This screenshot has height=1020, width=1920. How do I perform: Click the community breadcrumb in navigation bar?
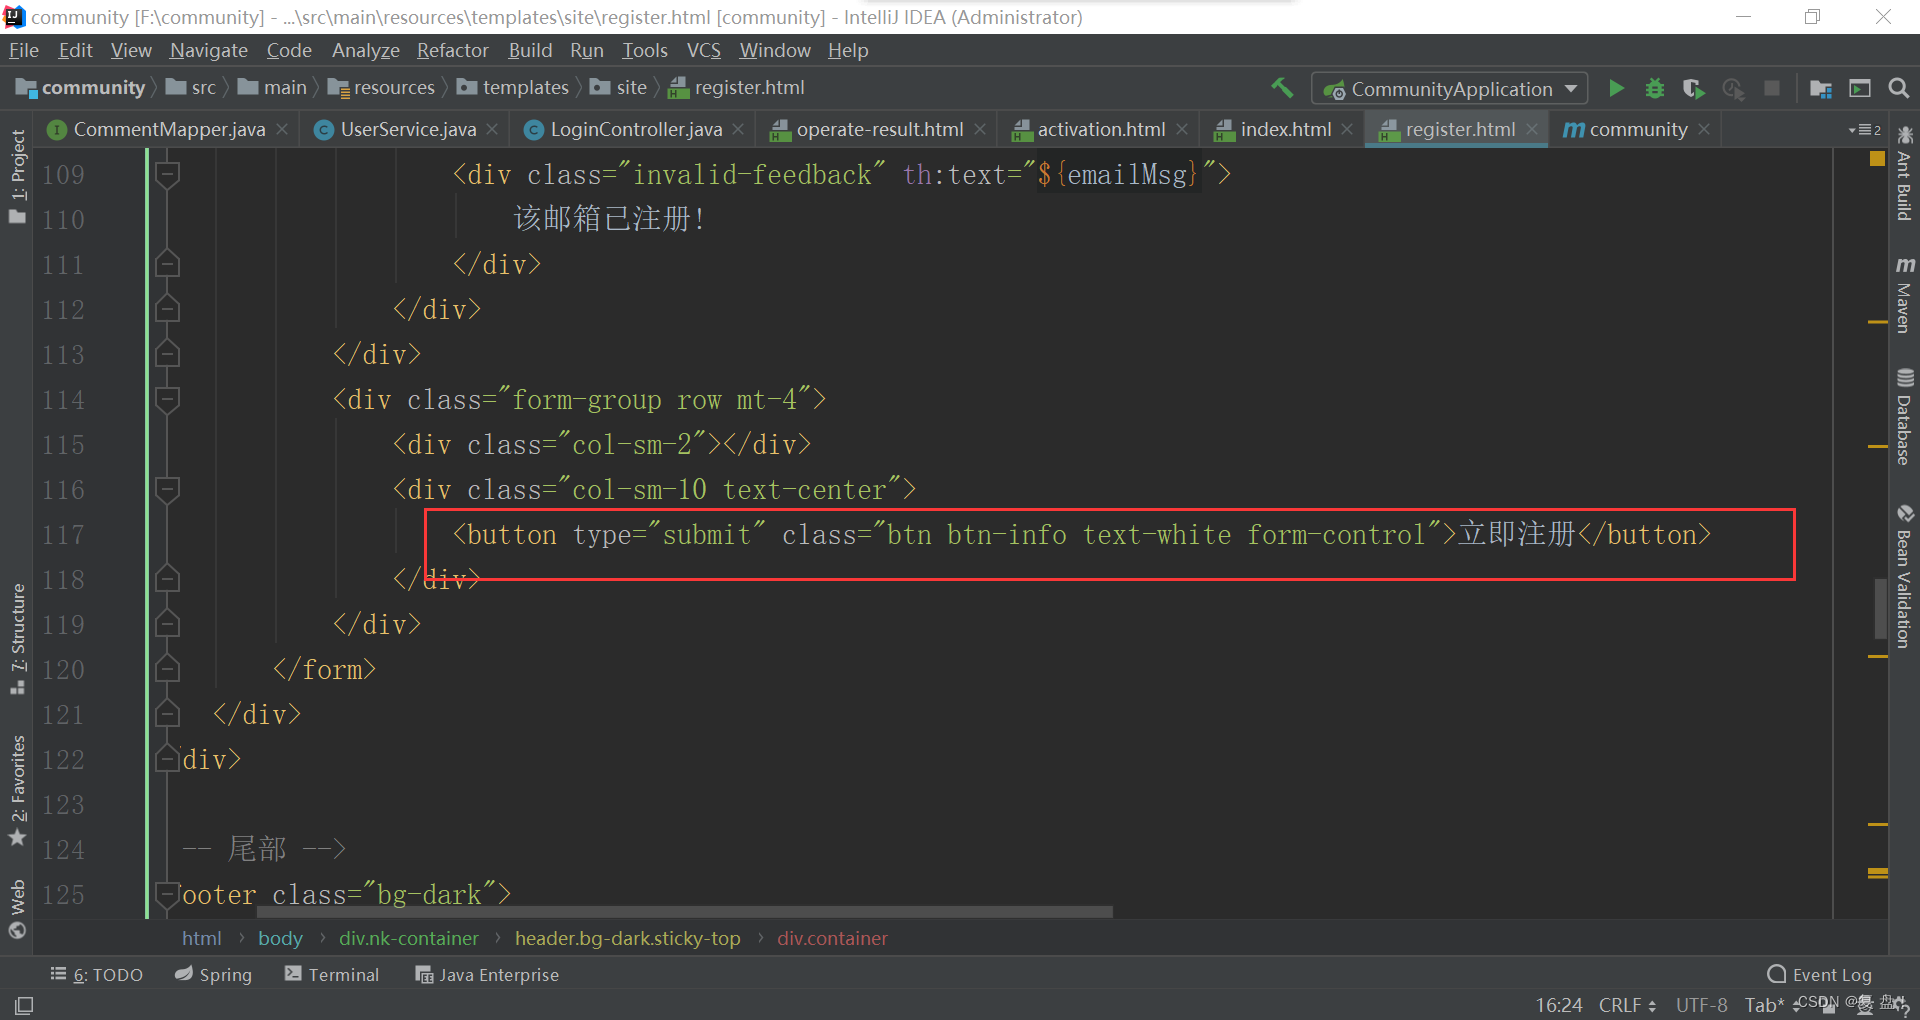82,88
